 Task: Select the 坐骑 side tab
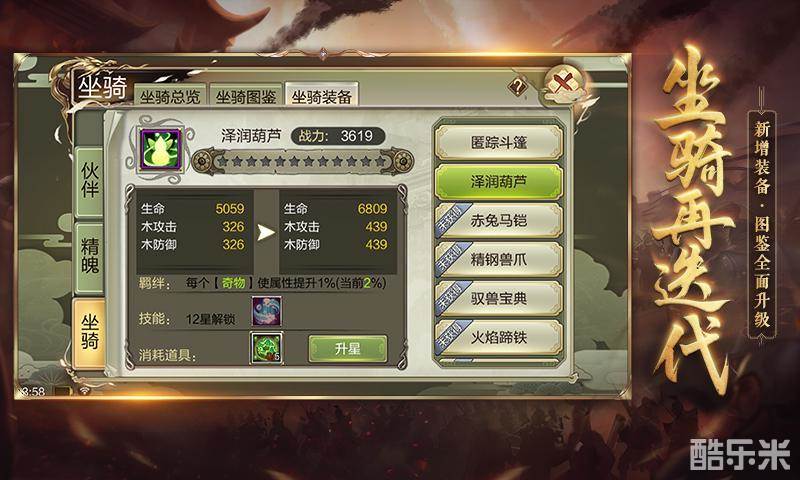[89, 333]
